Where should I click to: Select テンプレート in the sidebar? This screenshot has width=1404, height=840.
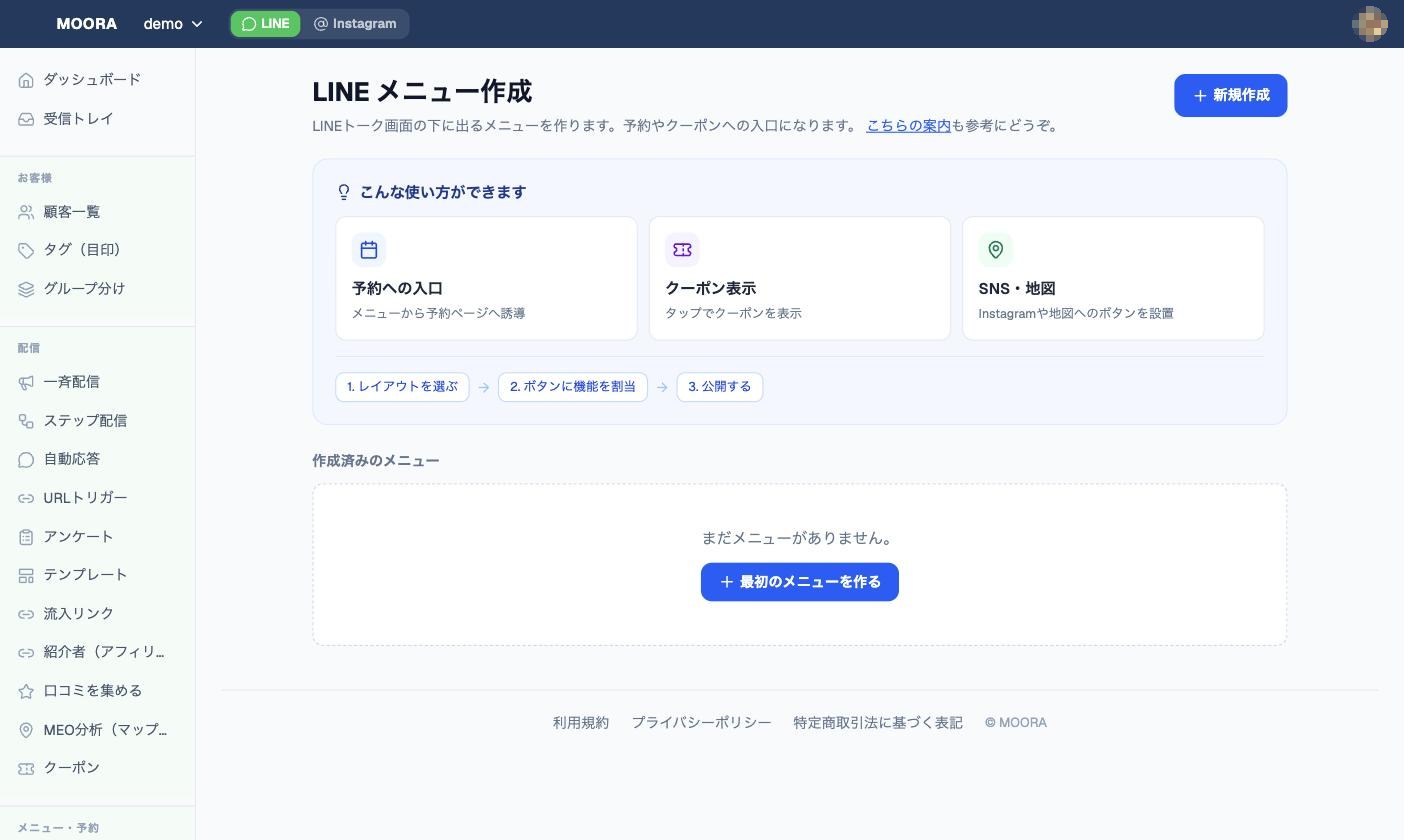coord(98,575)
